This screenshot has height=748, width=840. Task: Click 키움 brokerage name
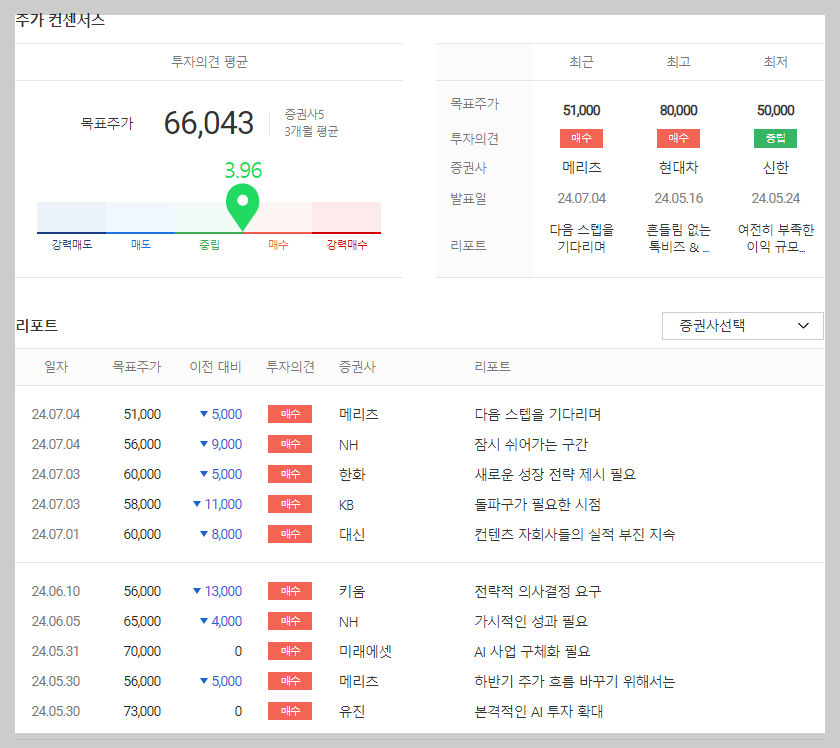pyautogui.click(x=352, y=591)
